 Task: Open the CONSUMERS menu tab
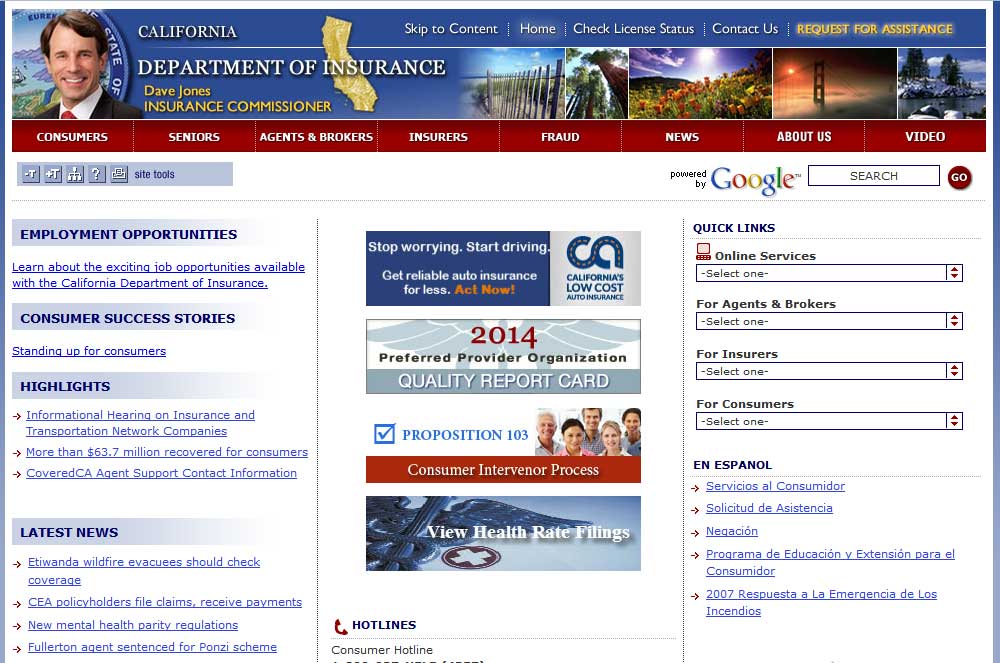[x=72, y=136]
